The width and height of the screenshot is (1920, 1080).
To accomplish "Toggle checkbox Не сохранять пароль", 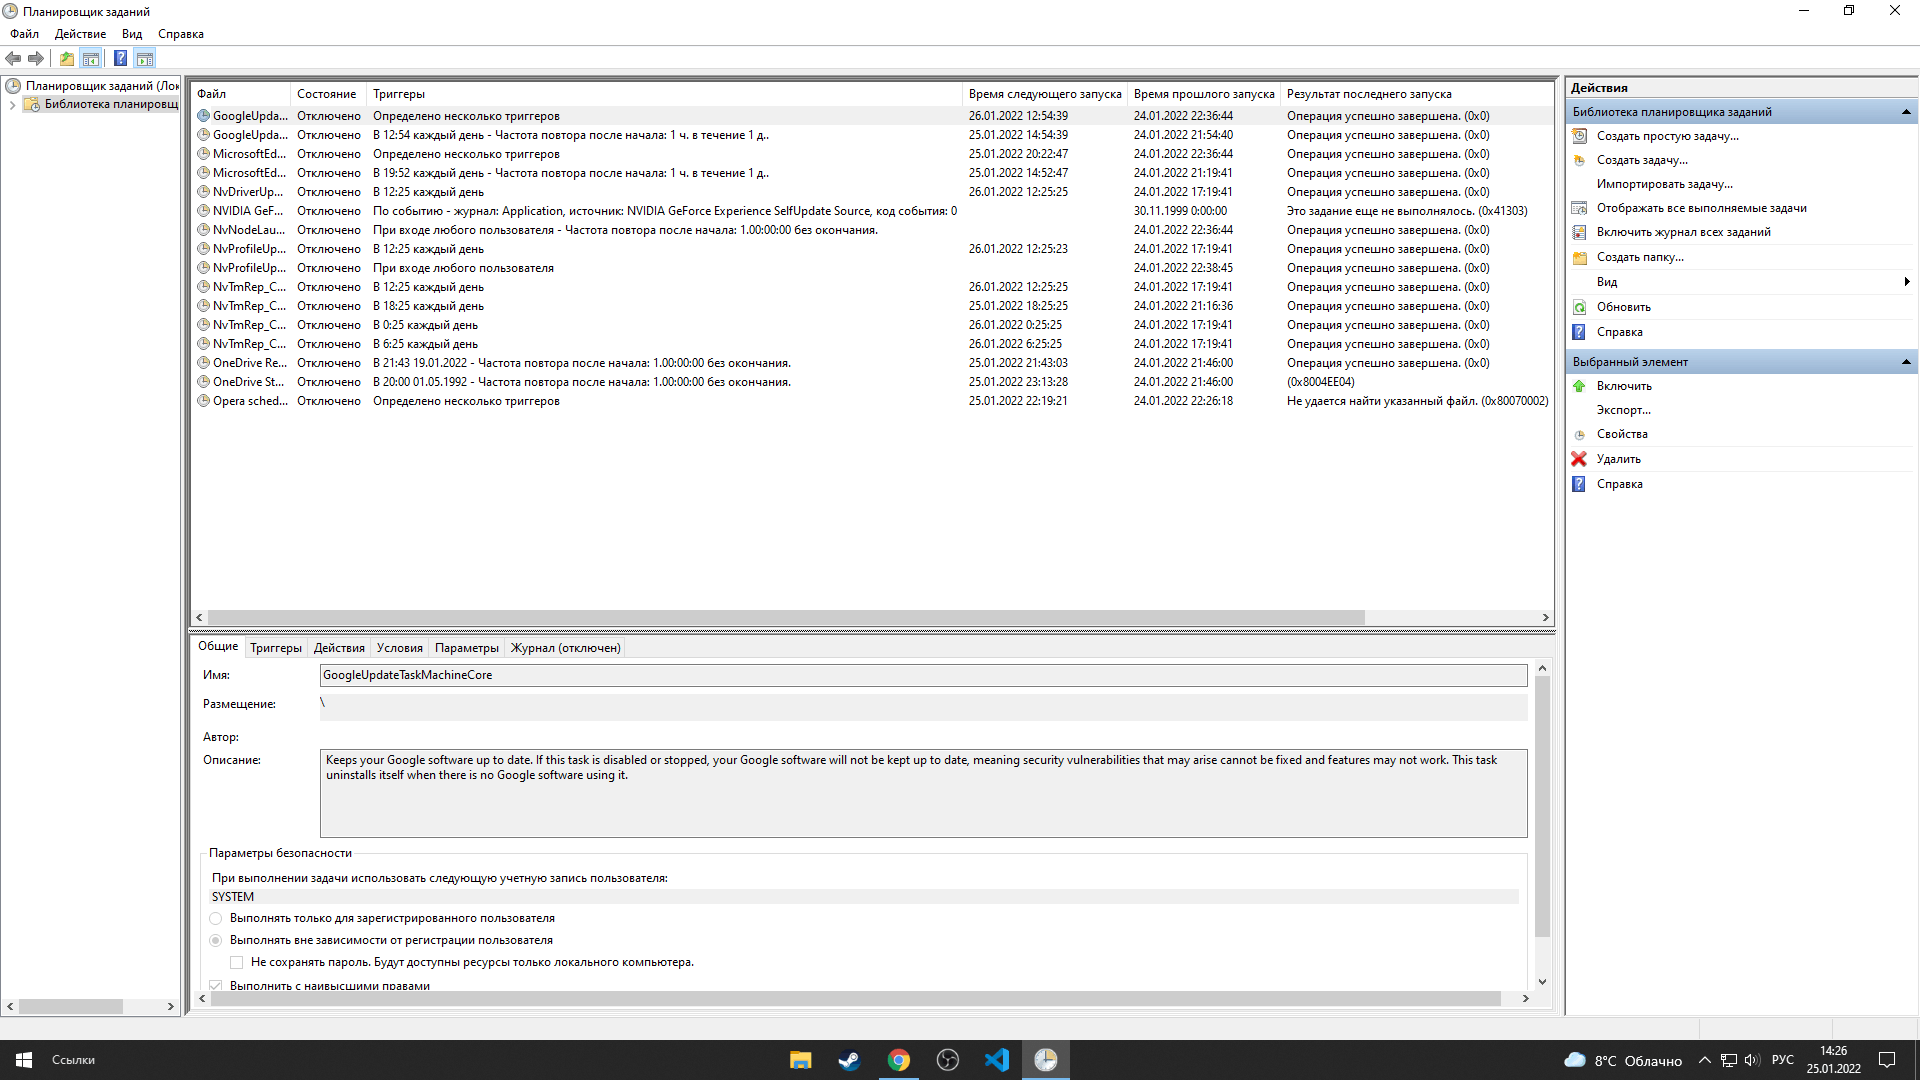I will click(x=237, y=962).
